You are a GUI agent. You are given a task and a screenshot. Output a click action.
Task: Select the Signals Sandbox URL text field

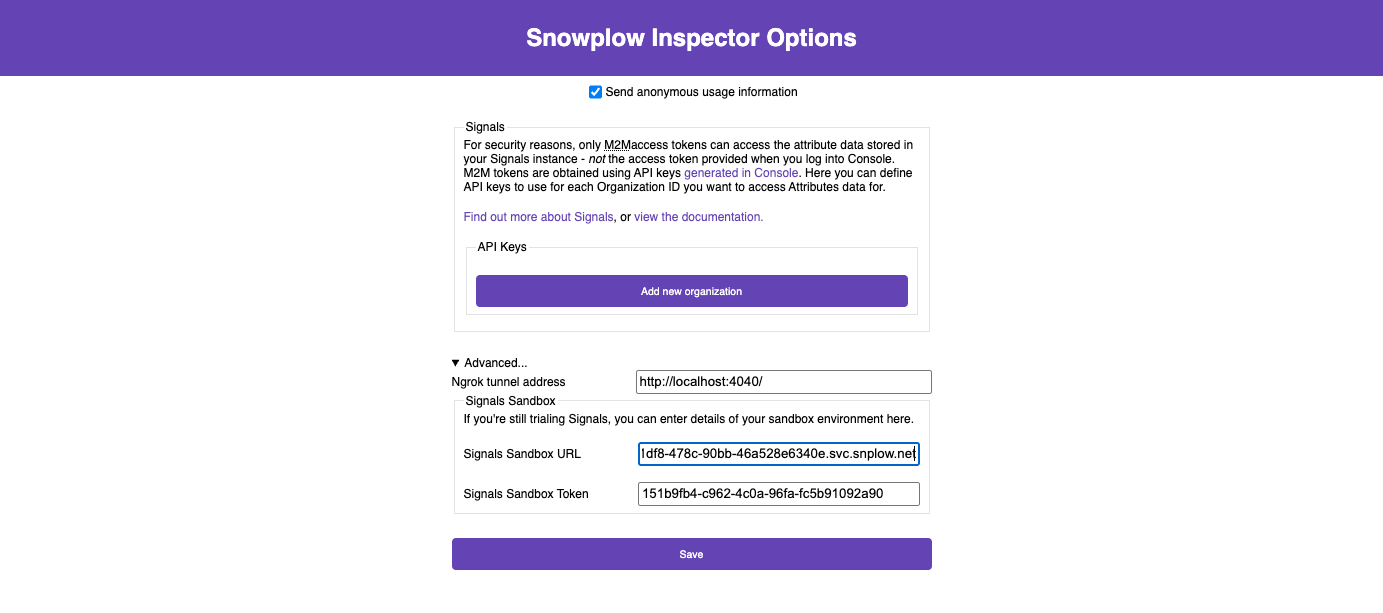coord(778,453)
